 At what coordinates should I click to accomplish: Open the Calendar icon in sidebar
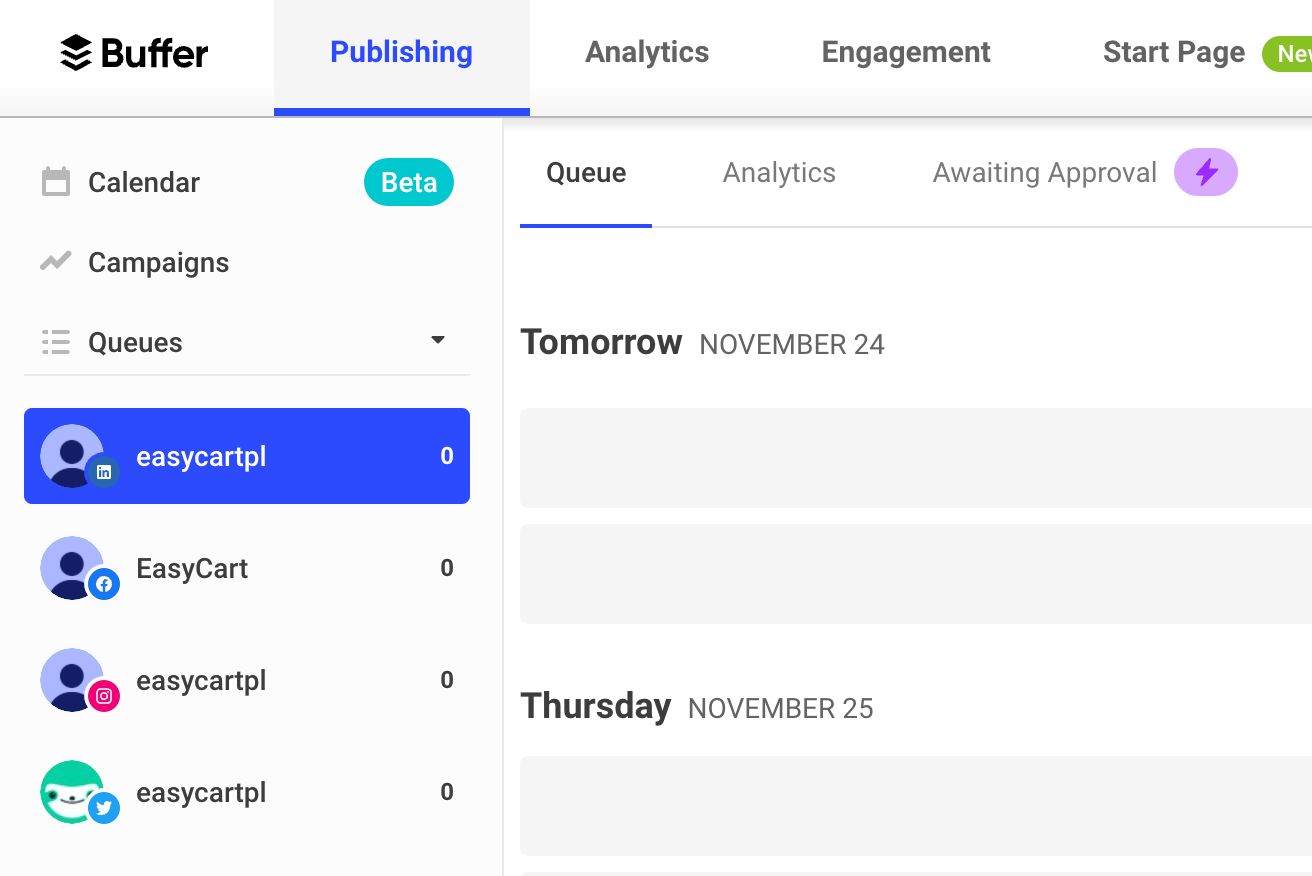click(56, 182)
